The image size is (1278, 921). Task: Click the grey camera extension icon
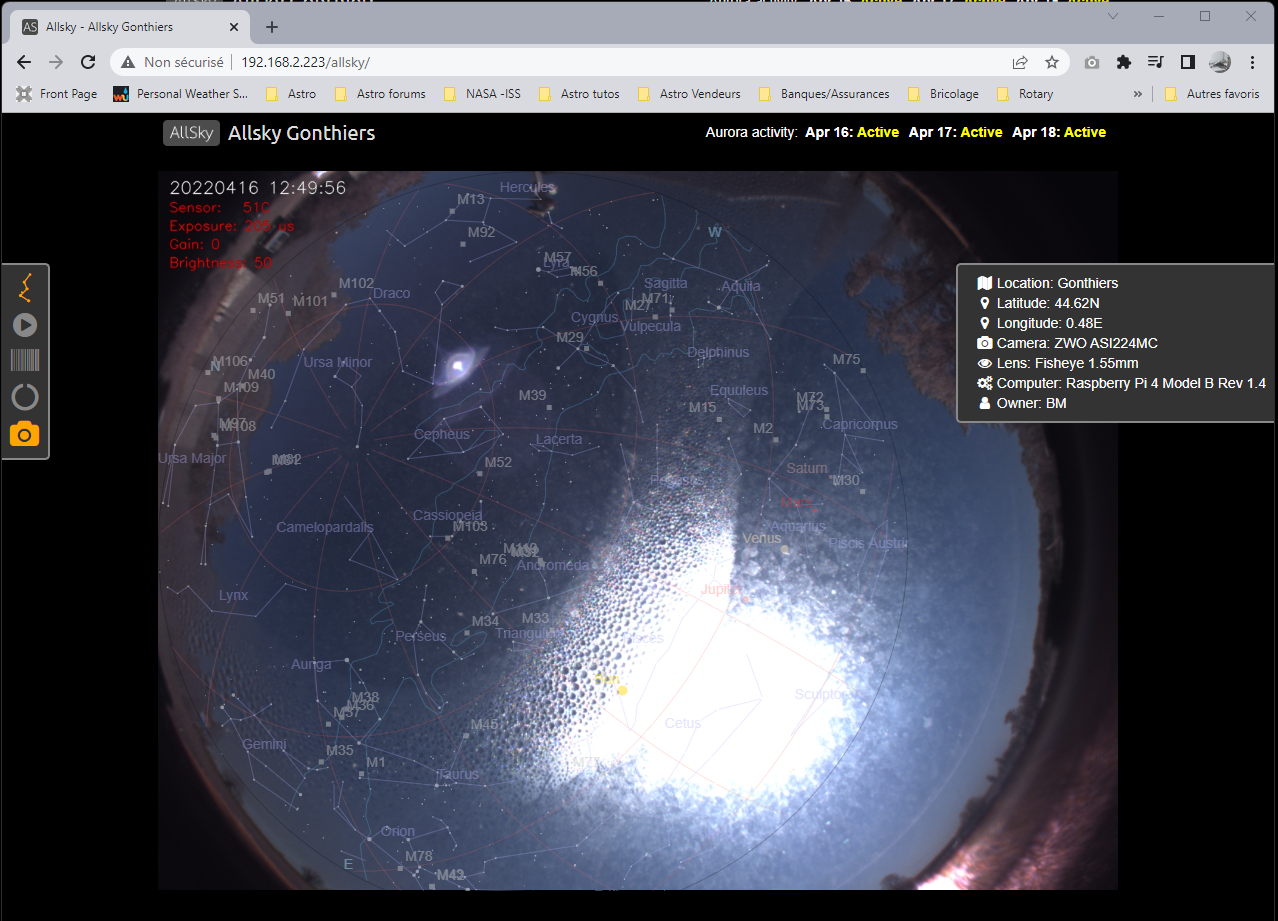point(1092,62)
